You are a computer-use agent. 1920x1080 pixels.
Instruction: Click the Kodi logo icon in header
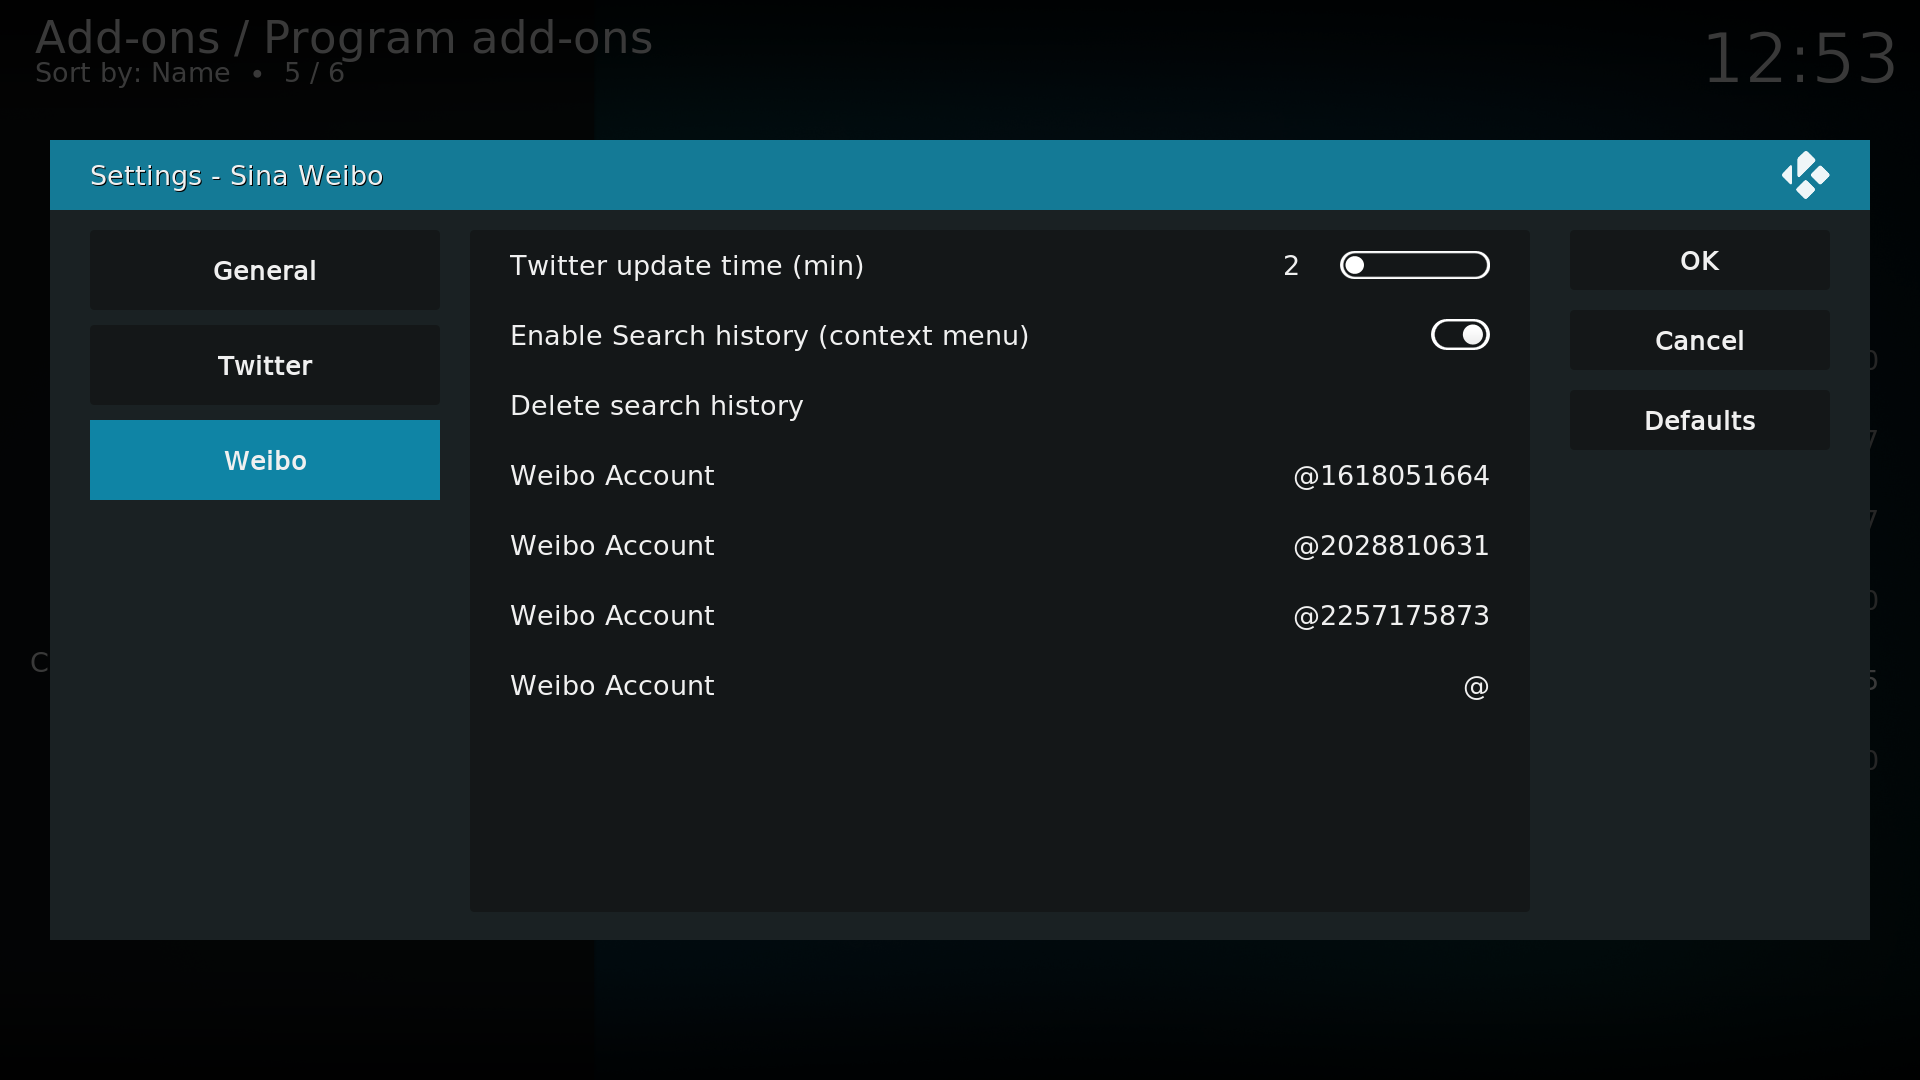click(1805, 175)
